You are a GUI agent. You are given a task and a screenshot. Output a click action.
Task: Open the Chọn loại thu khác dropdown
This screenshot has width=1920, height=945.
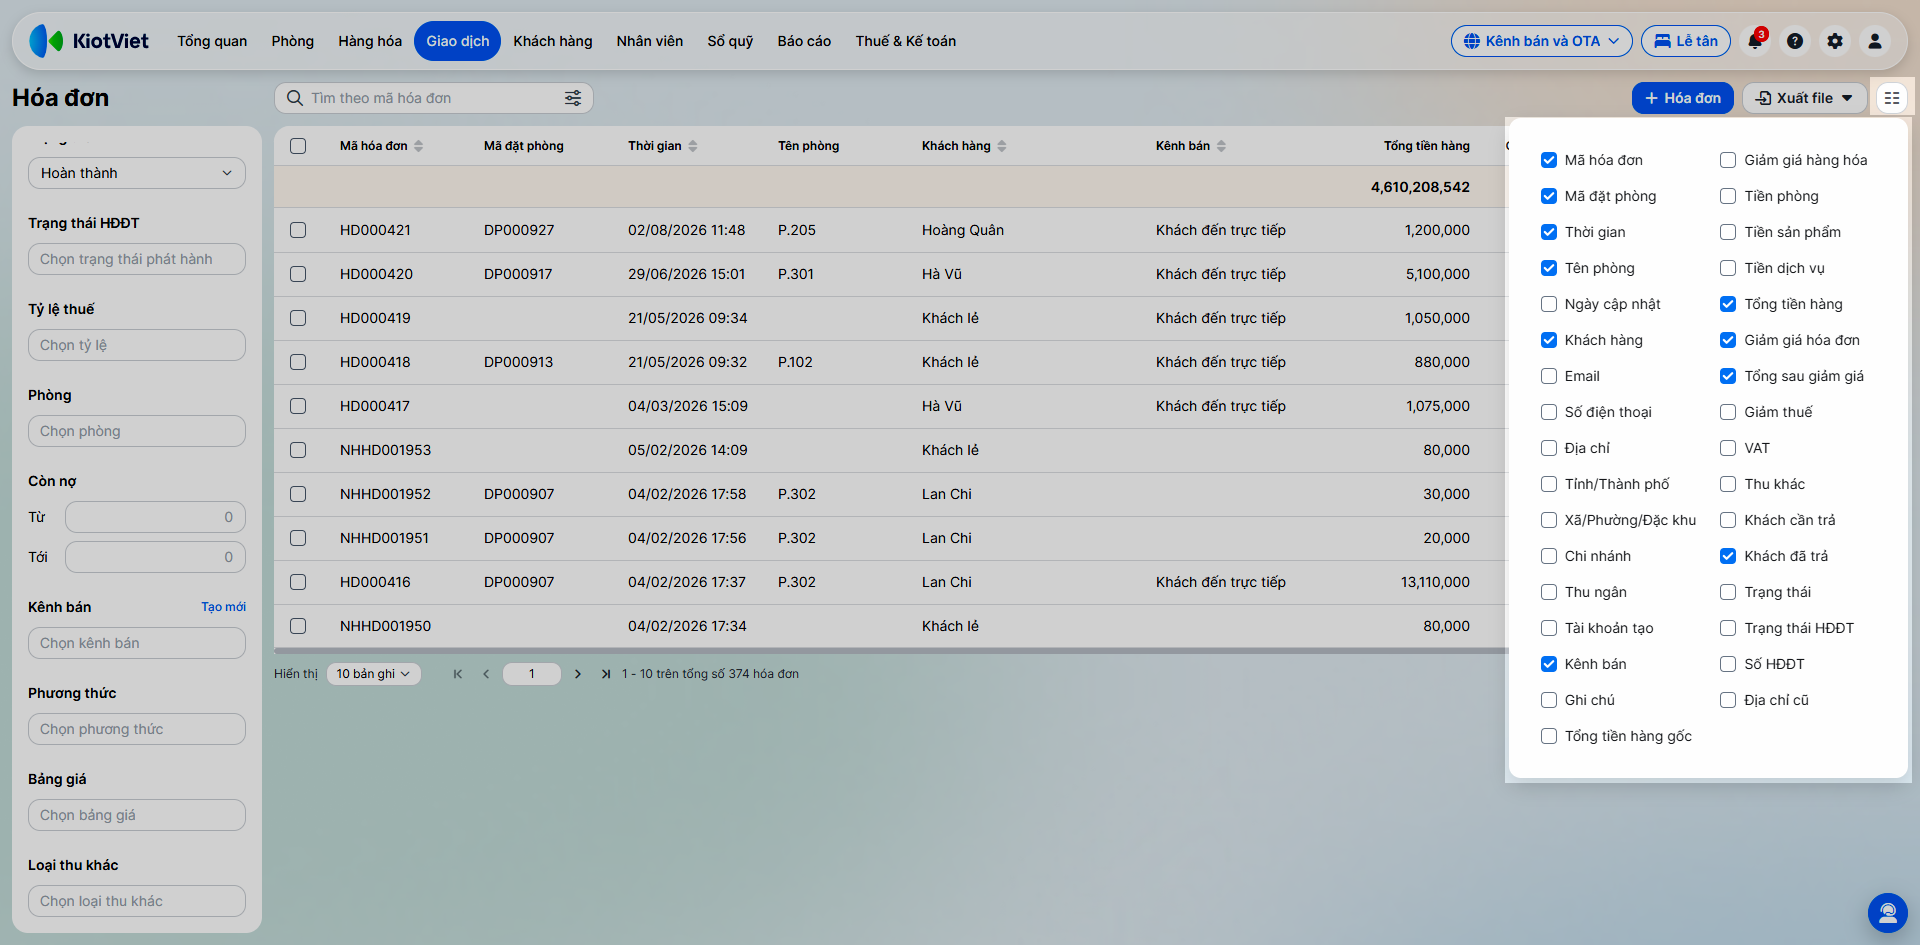137,901
